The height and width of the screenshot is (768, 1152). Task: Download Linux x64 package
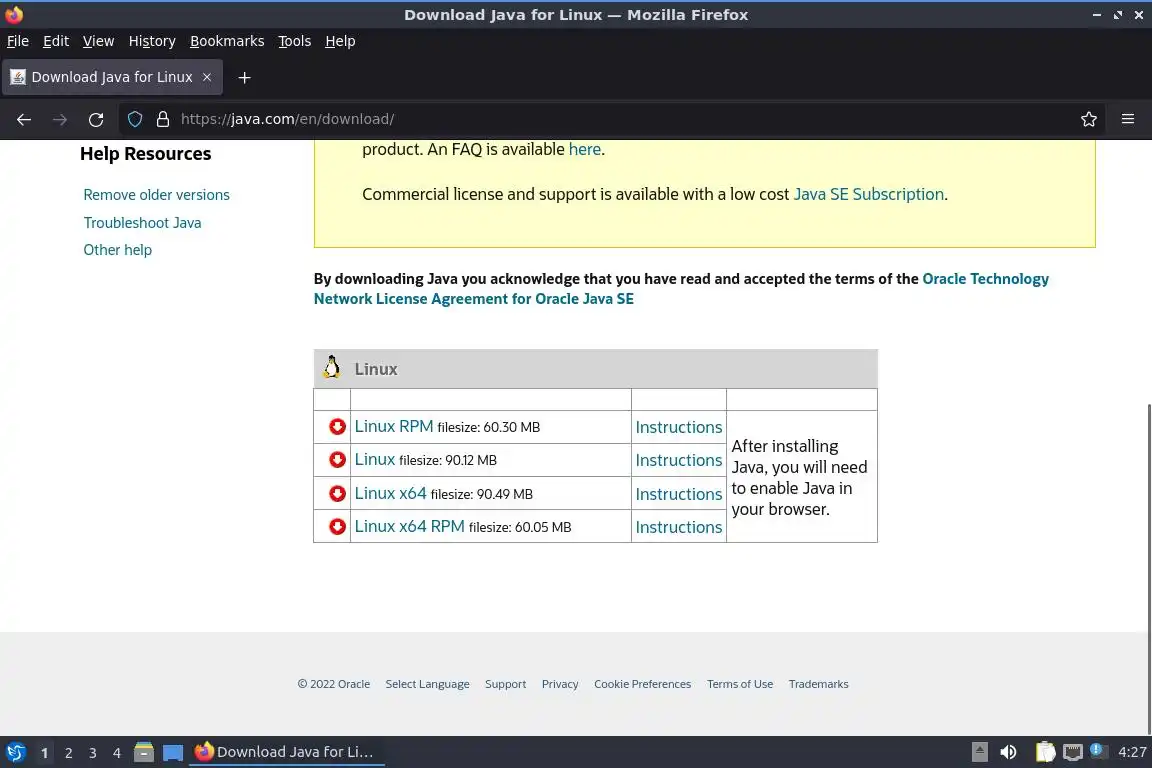click(x=390, y=493)
